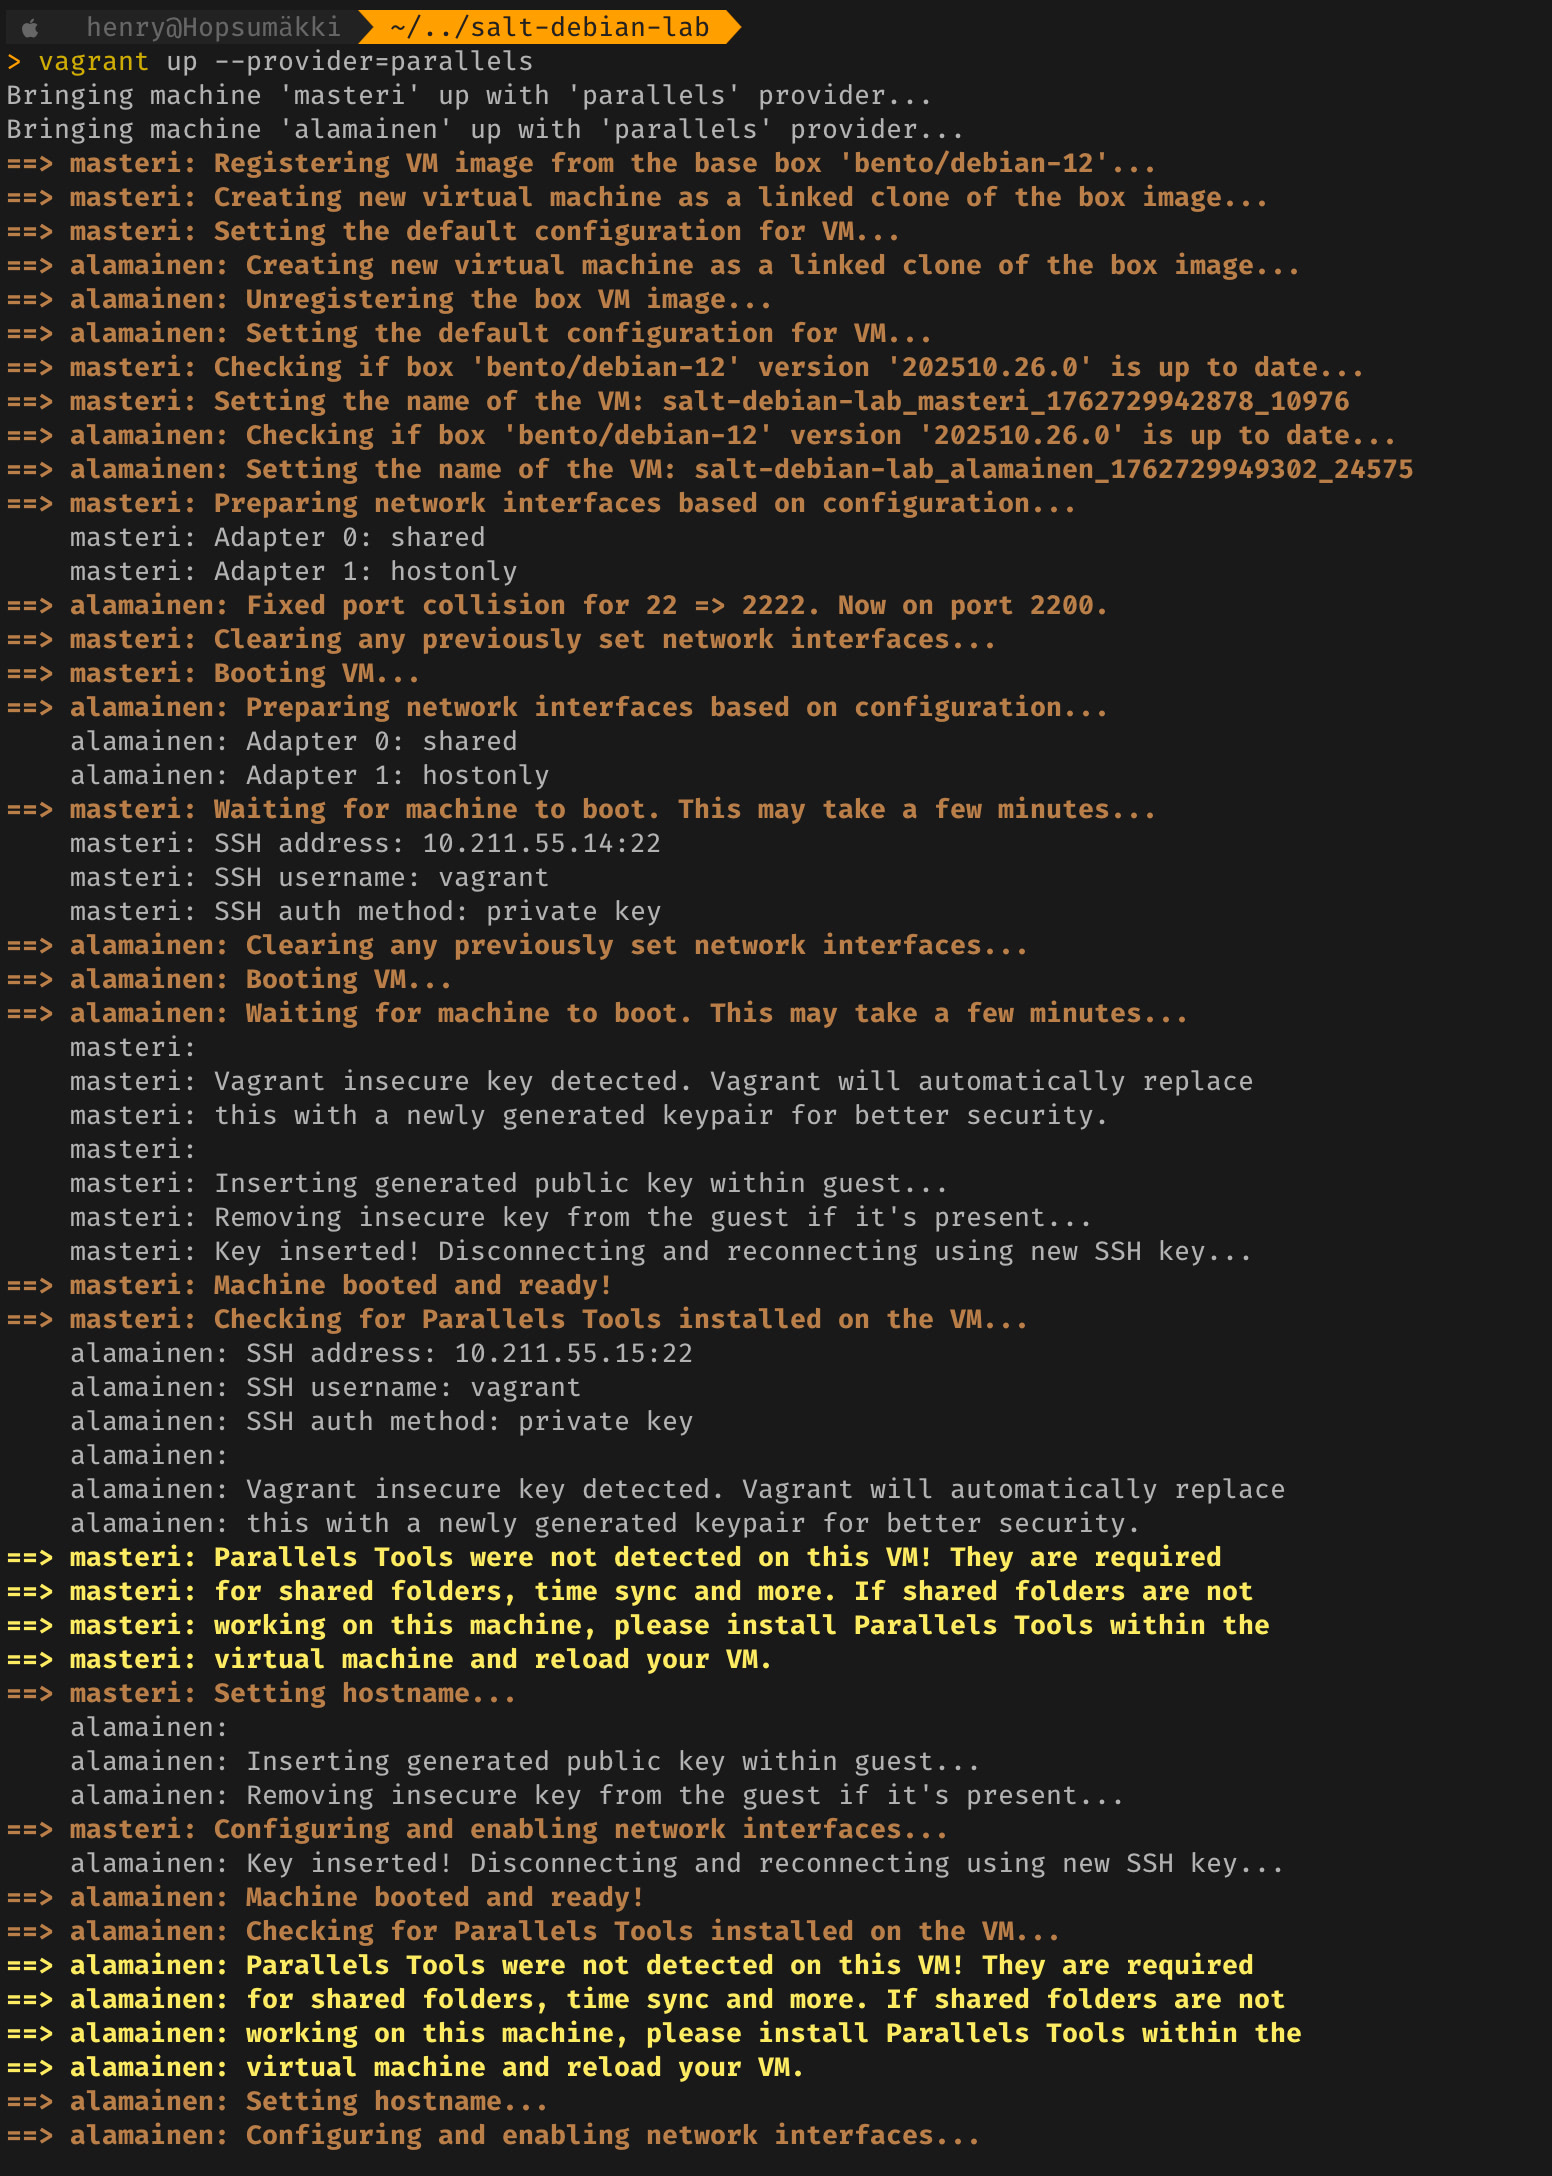This screenshot has height=2176, width=1552.
Task: Click 'alamainen: SSH auth method: private key'
Action: [381, 1422]
